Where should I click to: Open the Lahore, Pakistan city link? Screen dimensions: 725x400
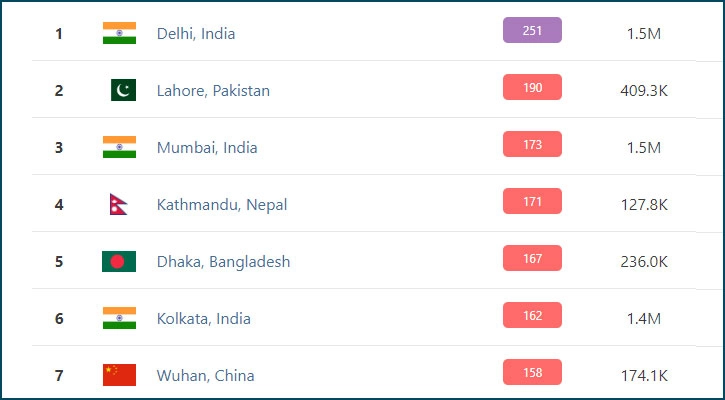pos(213,91)
